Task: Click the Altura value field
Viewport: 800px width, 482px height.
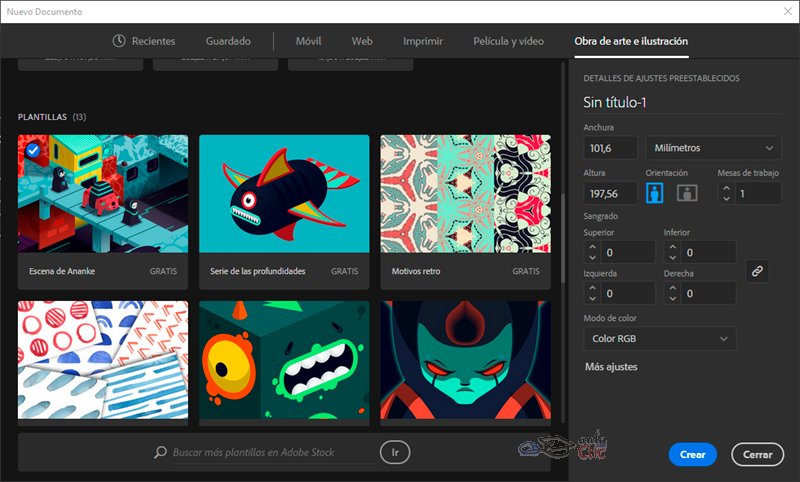Action: [610, 193]
